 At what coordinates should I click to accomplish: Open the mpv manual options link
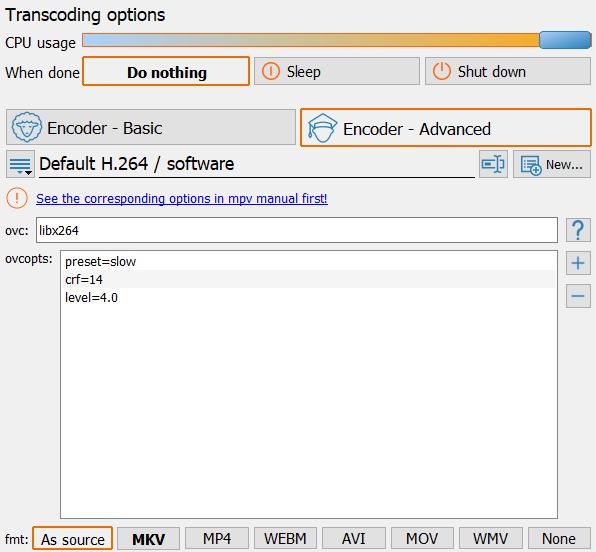[182, 198]
